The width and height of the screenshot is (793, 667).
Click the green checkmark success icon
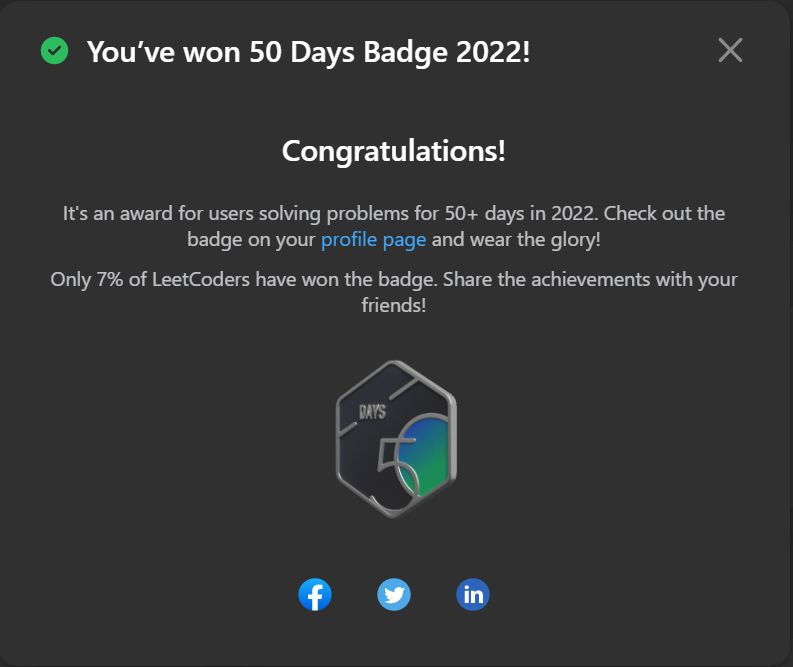pos(55,51)
